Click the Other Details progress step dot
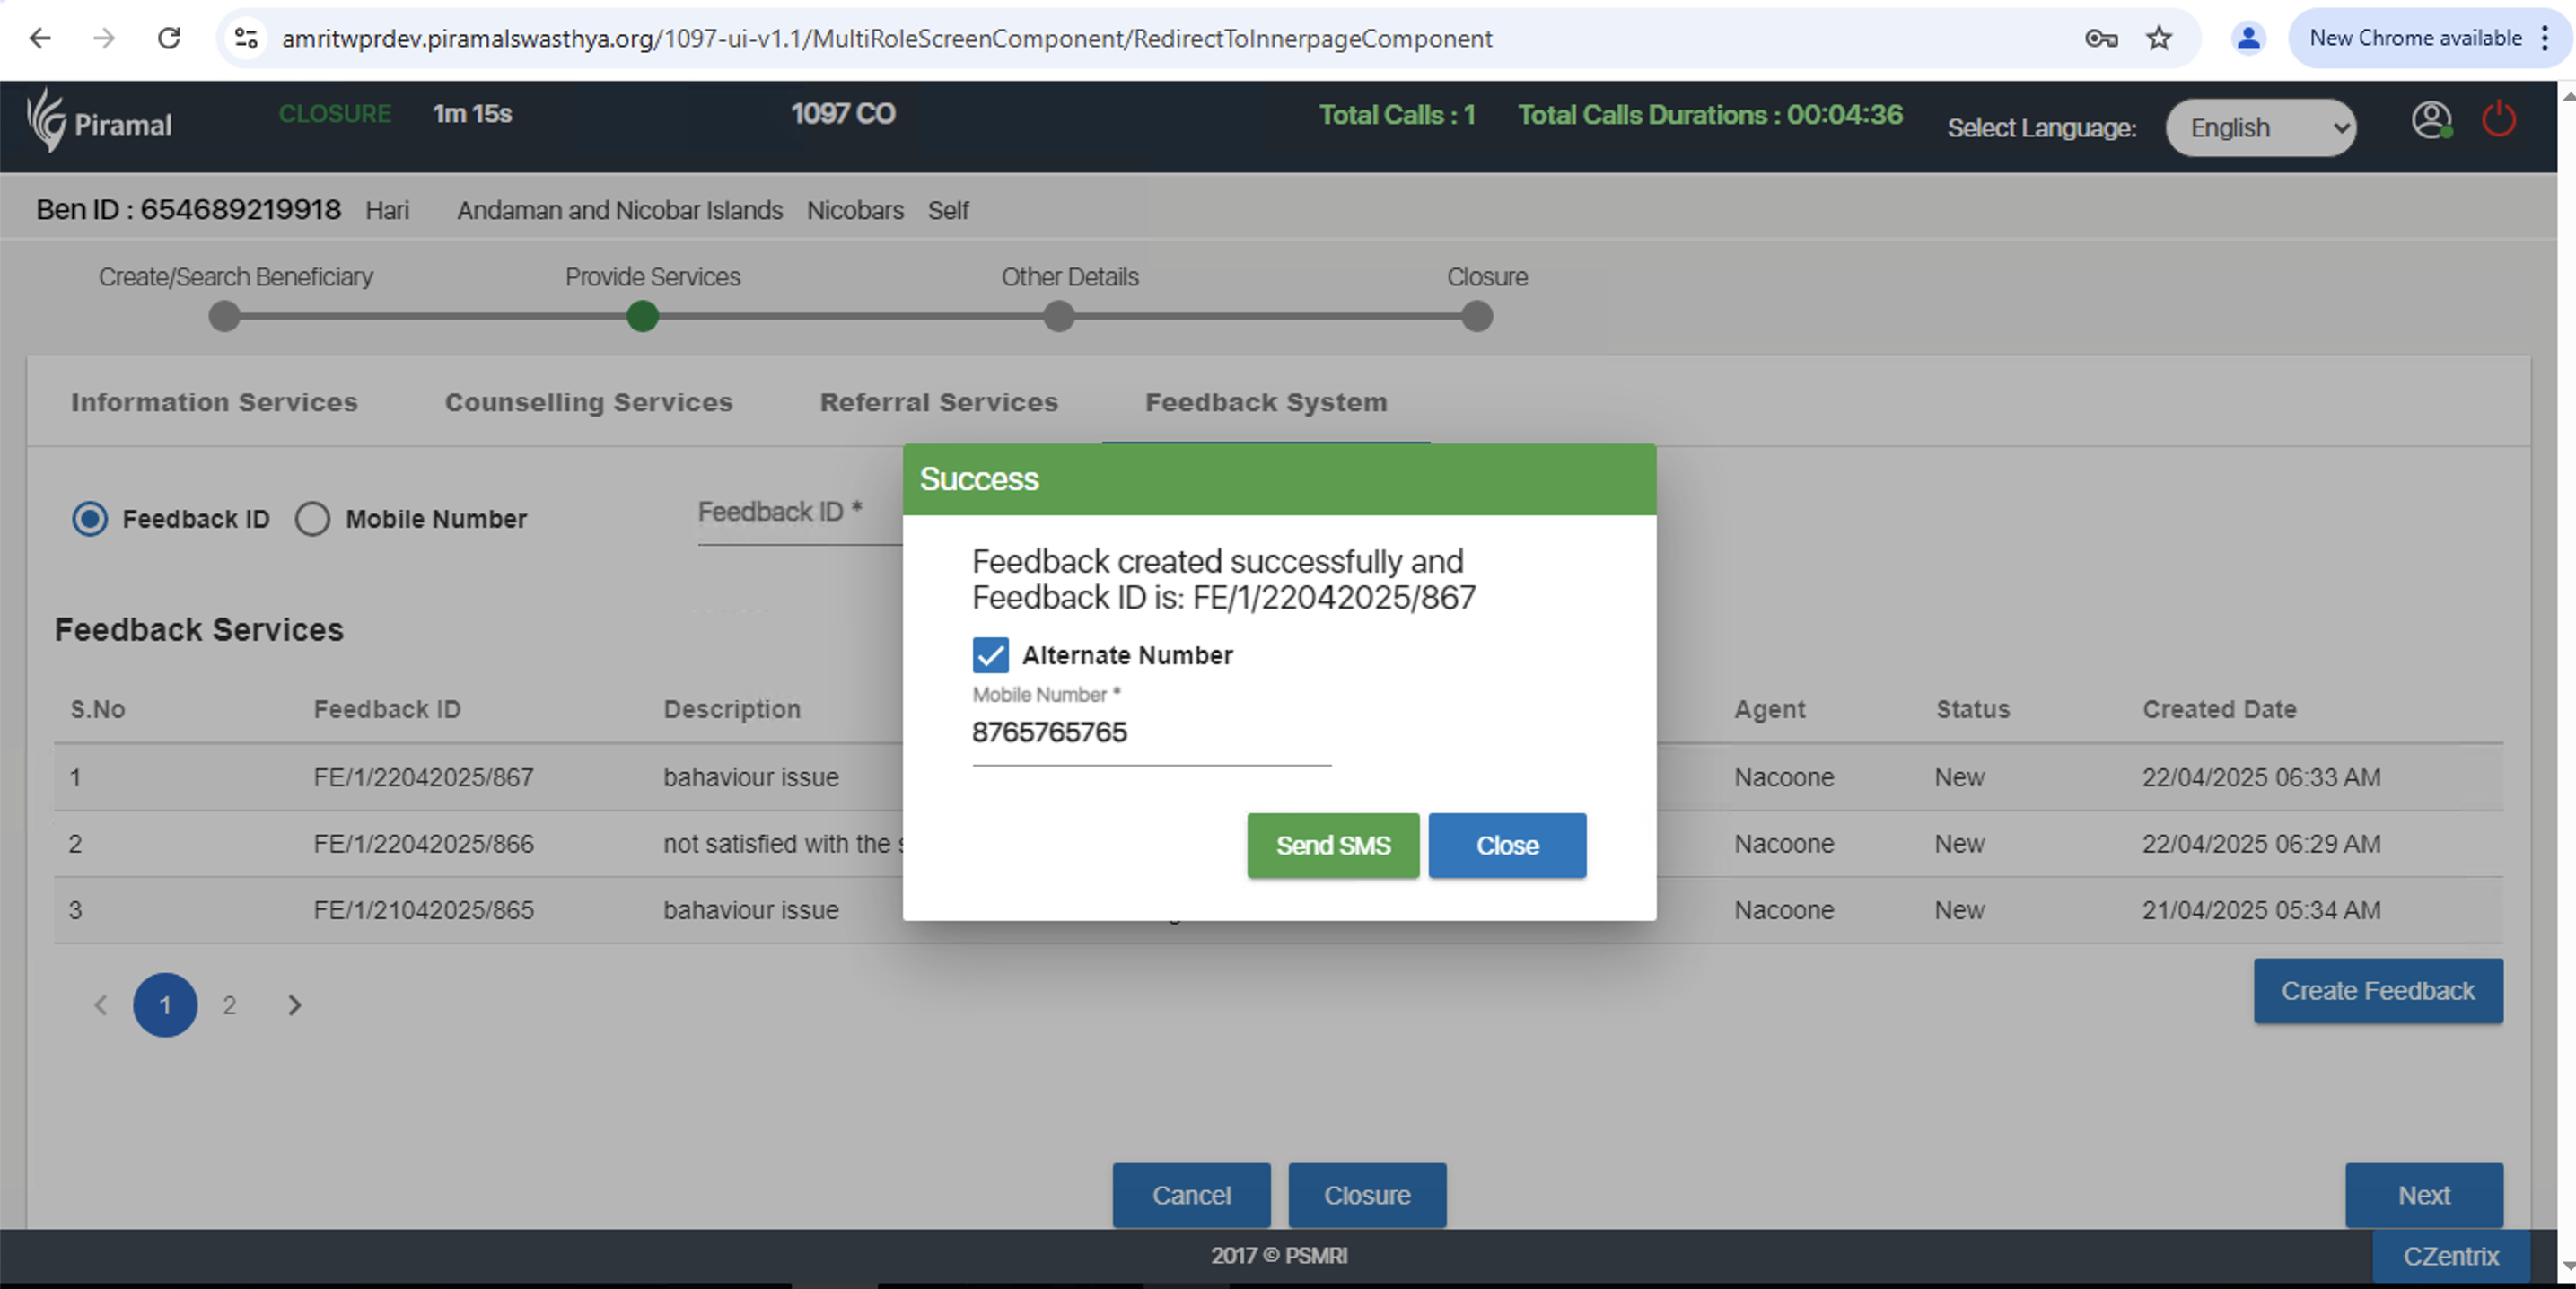This screenshot has height=1289, width=2576. click(x=1058, y=317)
